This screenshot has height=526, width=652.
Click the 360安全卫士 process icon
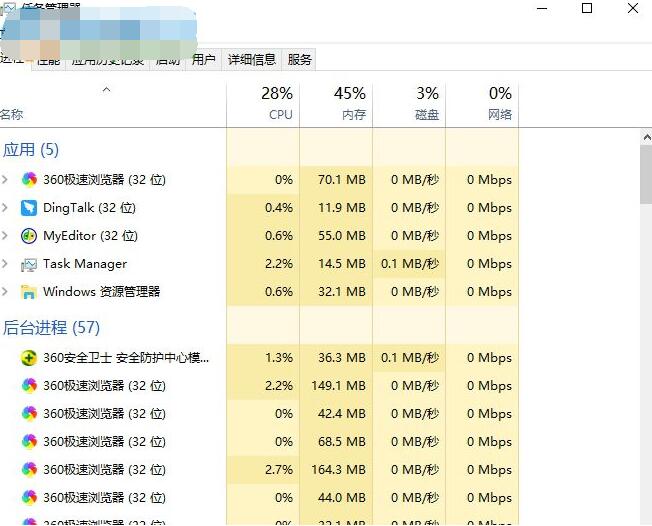(x=29, y=358)
